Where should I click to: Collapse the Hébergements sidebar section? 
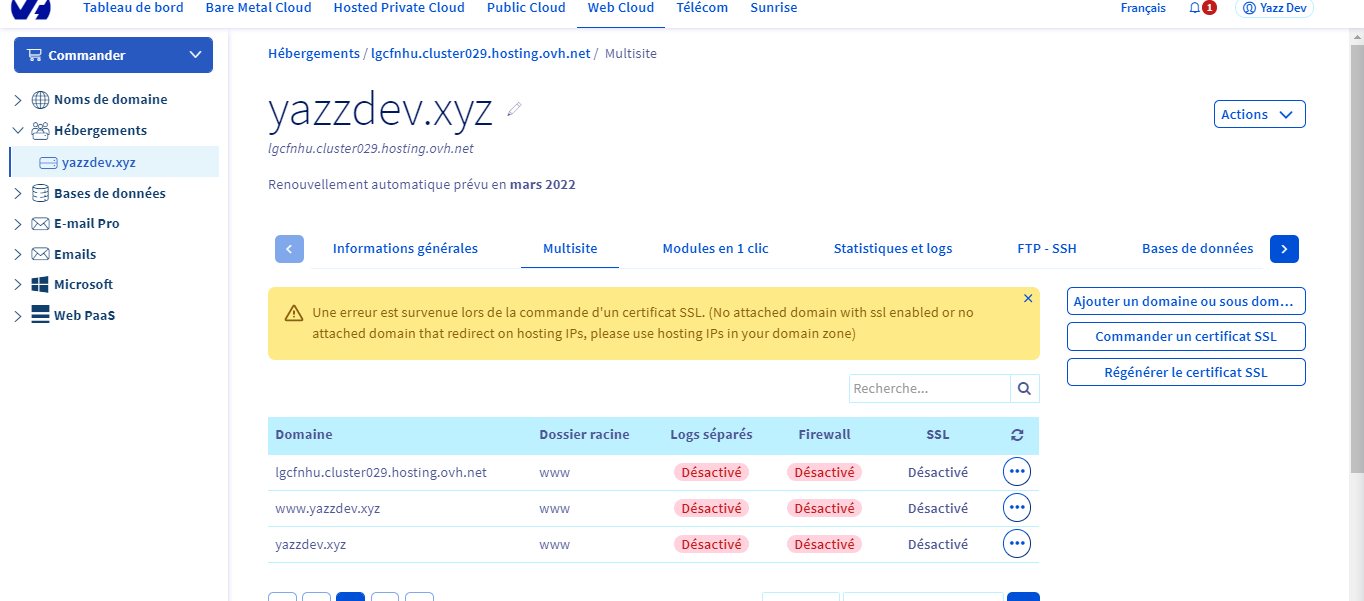click(18, 130)
